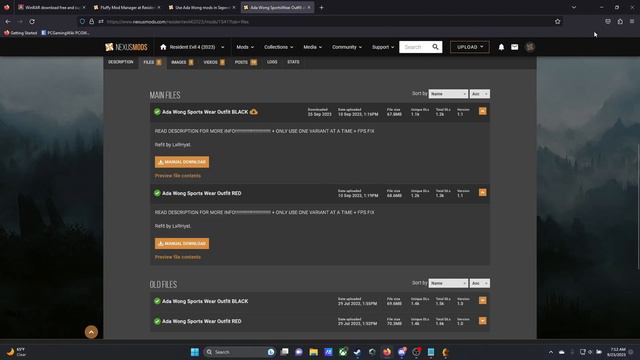Open File Explorer from taskbar
The height and width of the screenshot is (360, 640).
[x=313, y=352]
